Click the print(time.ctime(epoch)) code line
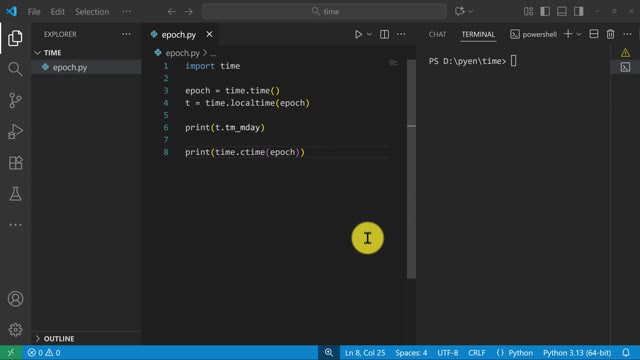Viewport: 640px width, 360px height. click(245, 152)
